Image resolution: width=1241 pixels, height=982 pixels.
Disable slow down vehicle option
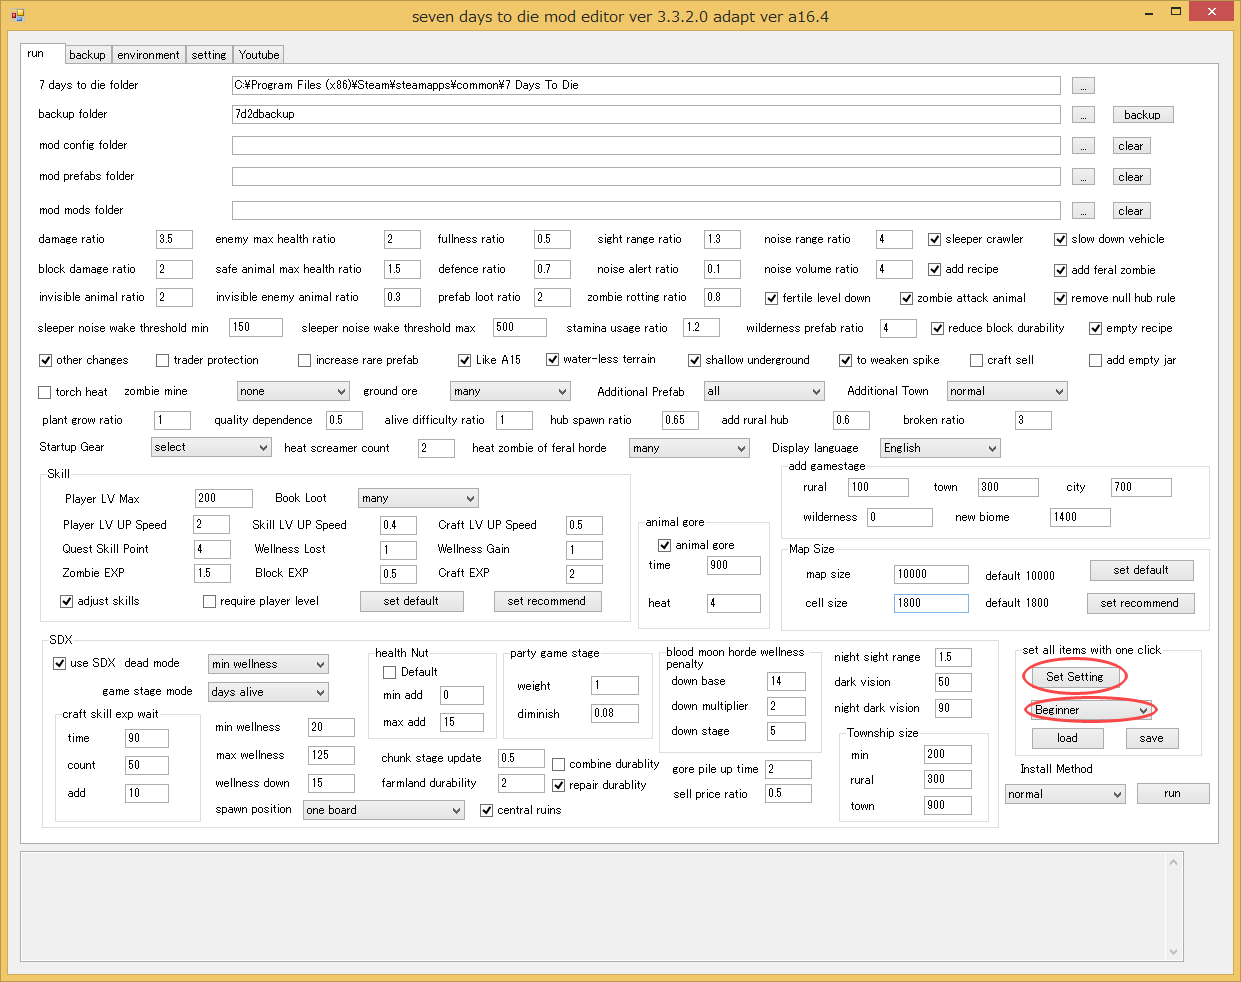point(1060,240)
